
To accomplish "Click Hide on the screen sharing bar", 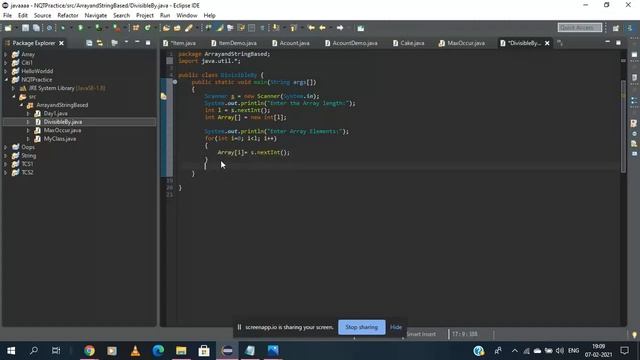I will (396, 327).
